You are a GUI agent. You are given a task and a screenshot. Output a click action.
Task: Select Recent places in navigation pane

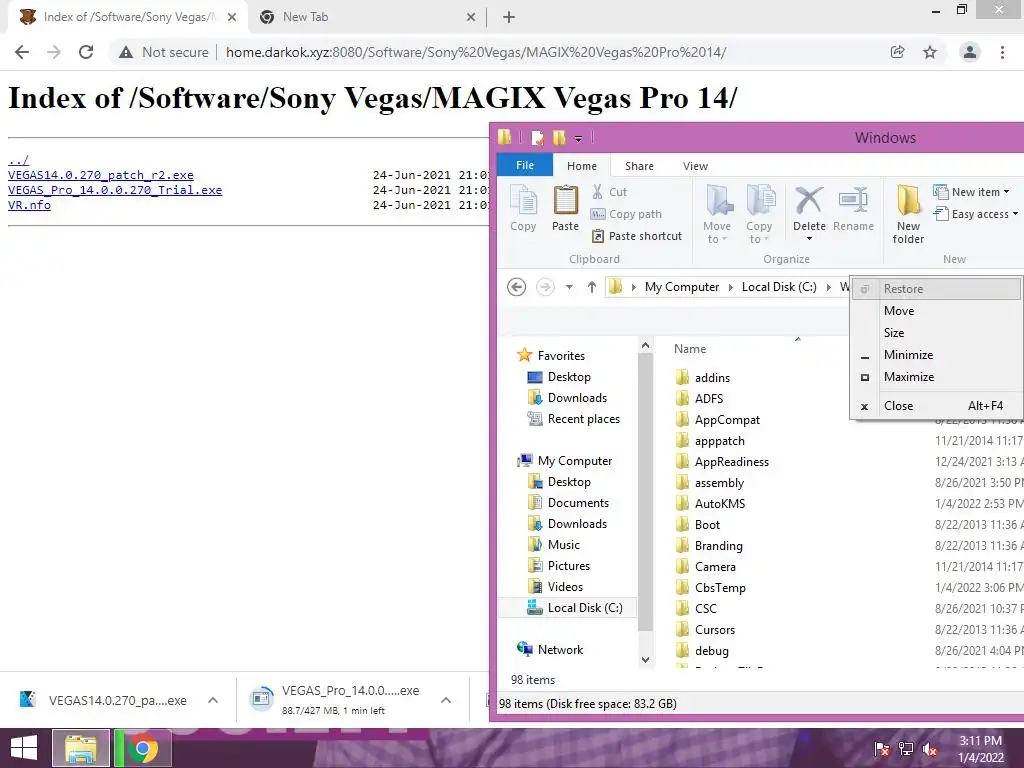pos(584,419)
